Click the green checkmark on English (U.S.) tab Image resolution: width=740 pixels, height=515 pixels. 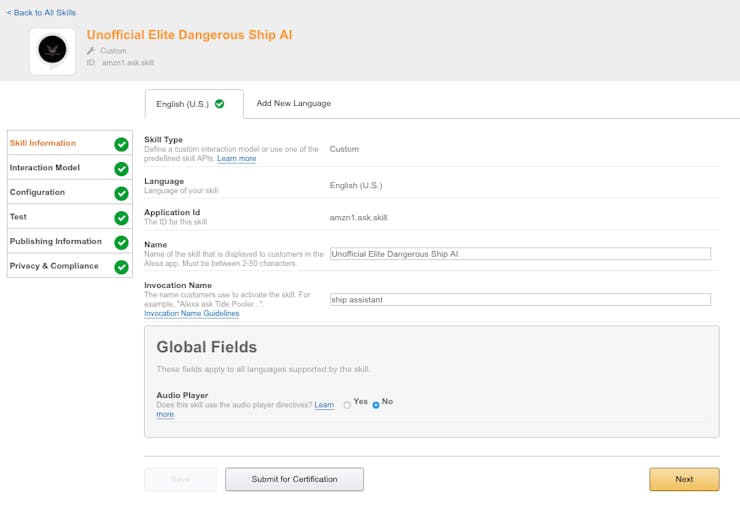[x=219, y=104]
